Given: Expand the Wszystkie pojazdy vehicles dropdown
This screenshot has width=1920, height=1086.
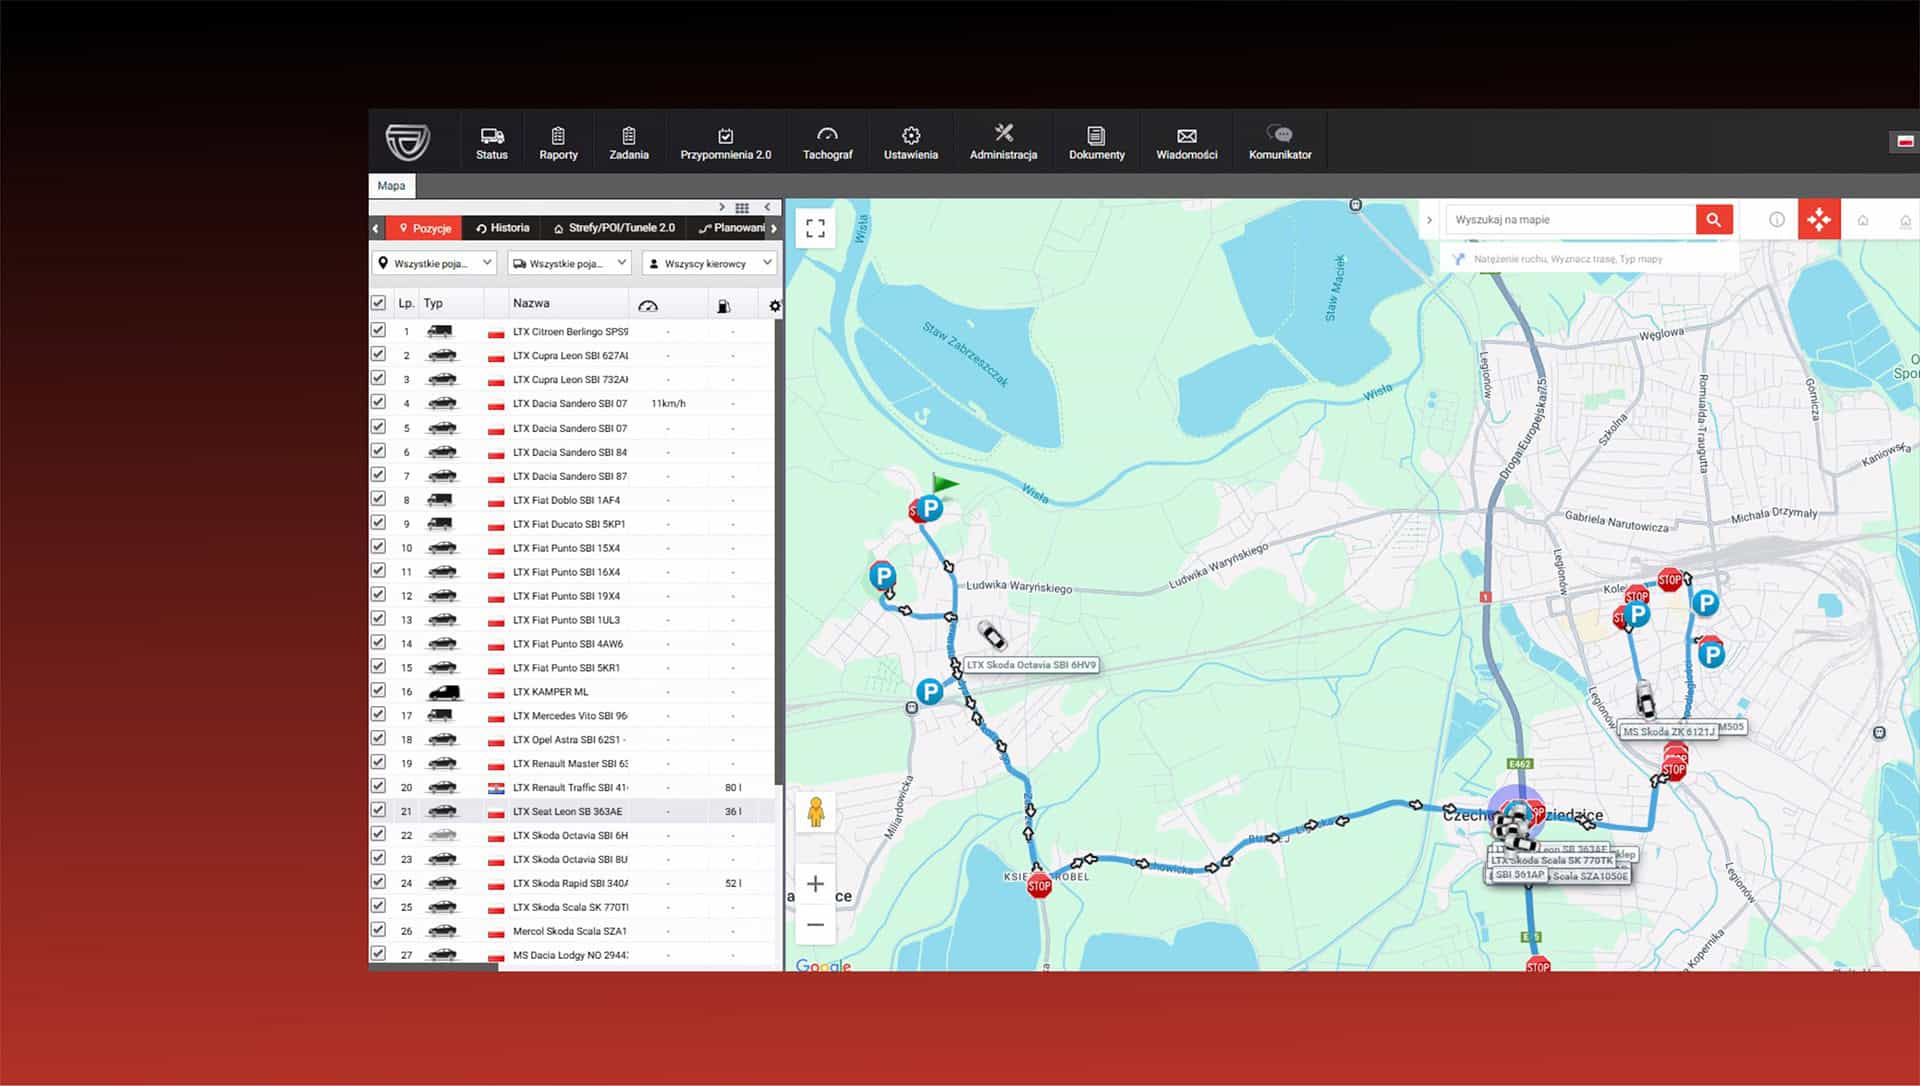Looking at the screenshot, I should (435, 263).
